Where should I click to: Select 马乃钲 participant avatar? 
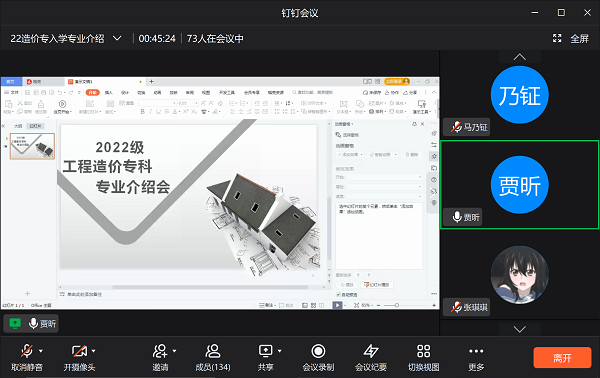tap(520, 95)
